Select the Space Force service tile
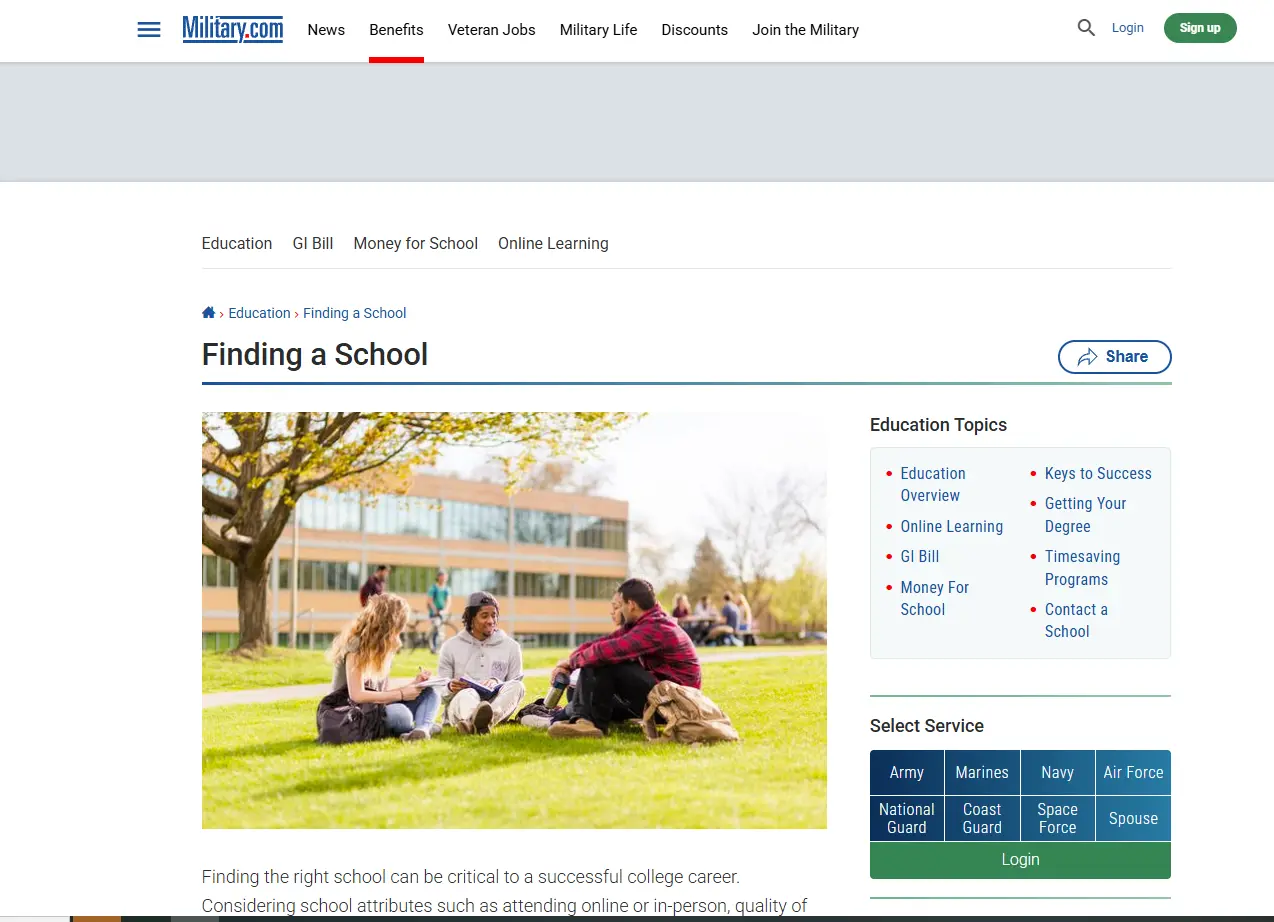 coord(1057,818)
